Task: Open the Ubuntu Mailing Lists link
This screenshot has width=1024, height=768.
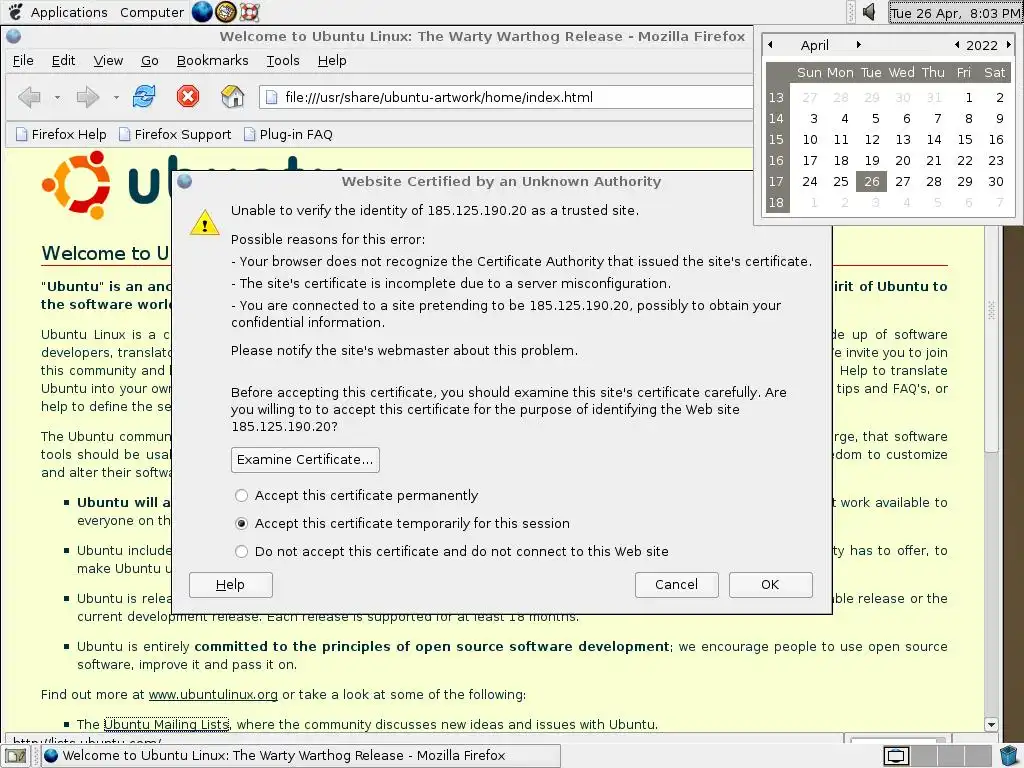Action: (166, 725)
